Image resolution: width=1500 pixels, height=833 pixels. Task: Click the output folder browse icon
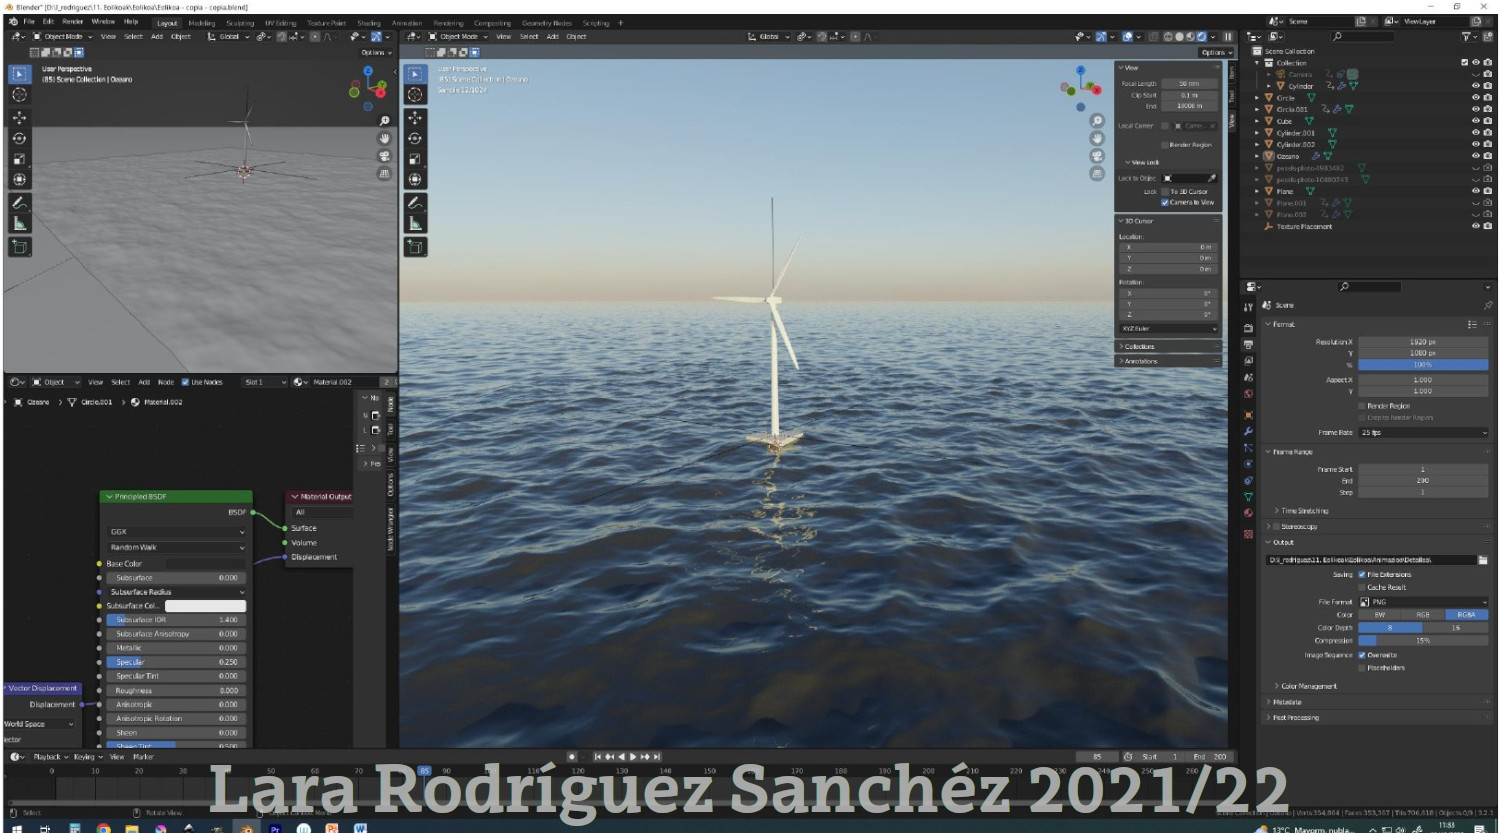[x=1482, y=560]
